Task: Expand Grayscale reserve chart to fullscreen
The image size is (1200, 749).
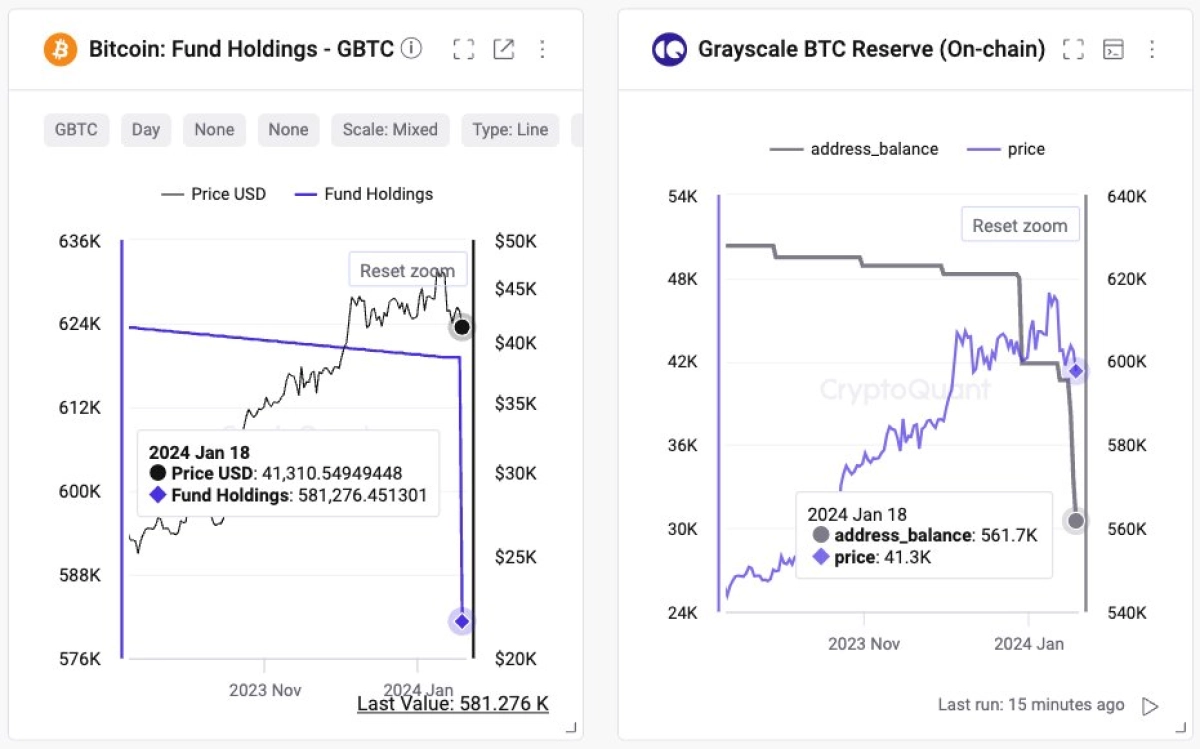Action: (x=1073, y=49)
